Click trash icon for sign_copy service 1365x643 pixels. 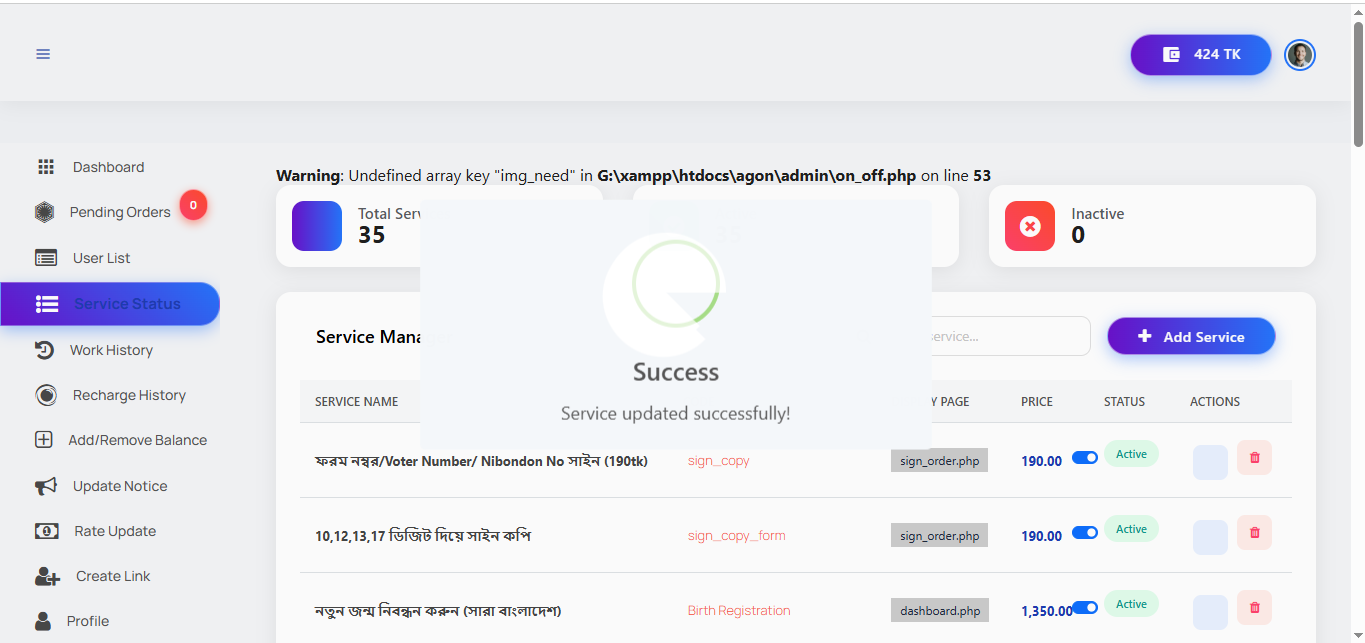tap(1254, 458)
